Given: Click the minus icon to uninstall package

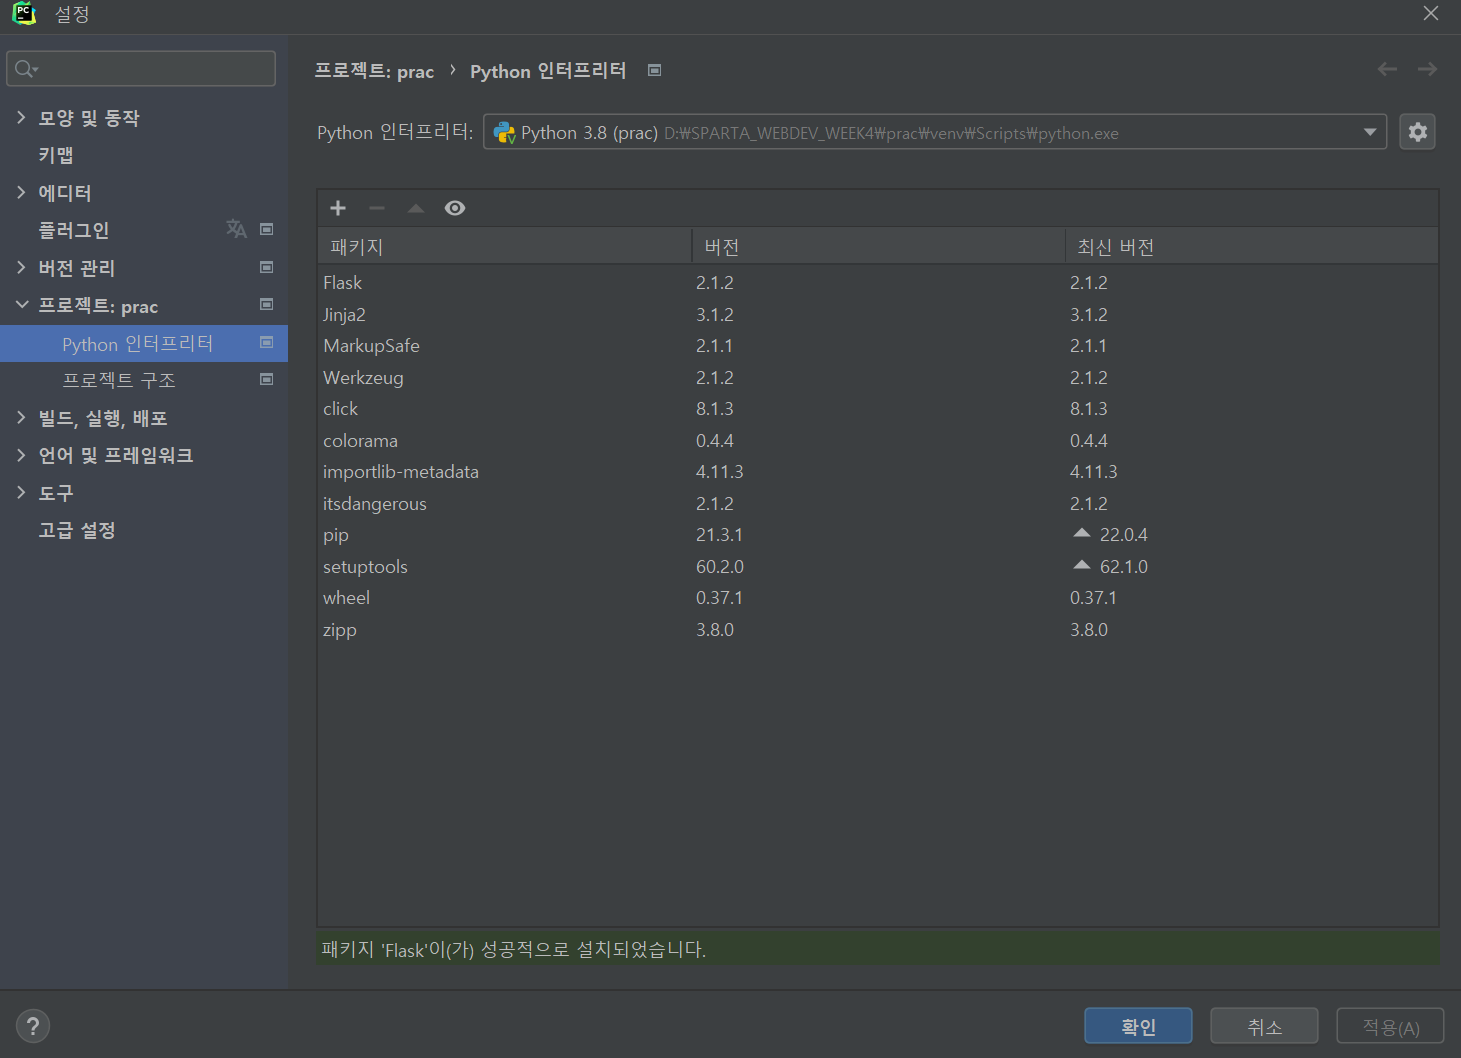Looking at the screenshot, I should click(377, 208).
